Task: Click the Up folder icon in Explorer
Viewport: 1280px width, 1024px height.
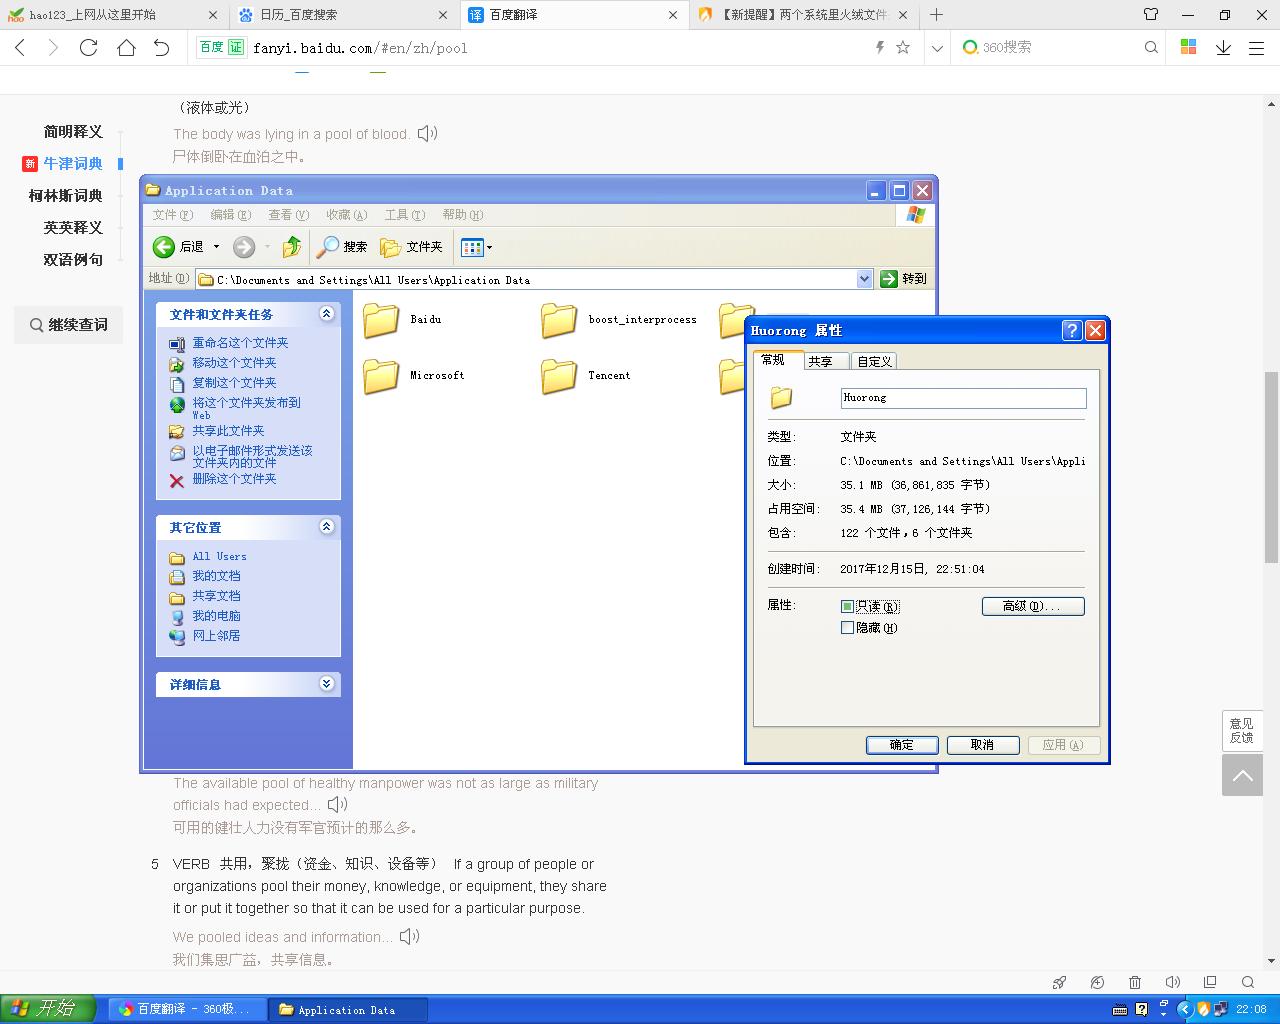Action: tap(291, 246)
